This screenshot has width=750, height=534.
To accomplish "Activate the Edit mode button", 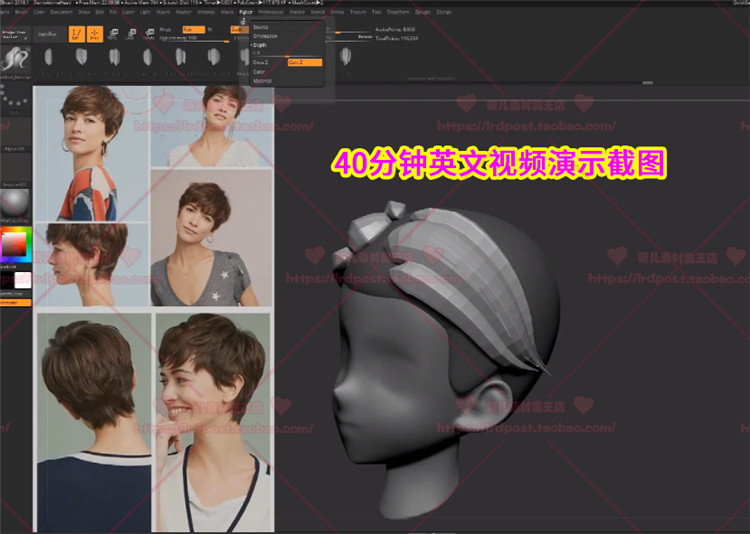I will click(x=77, y=34).
